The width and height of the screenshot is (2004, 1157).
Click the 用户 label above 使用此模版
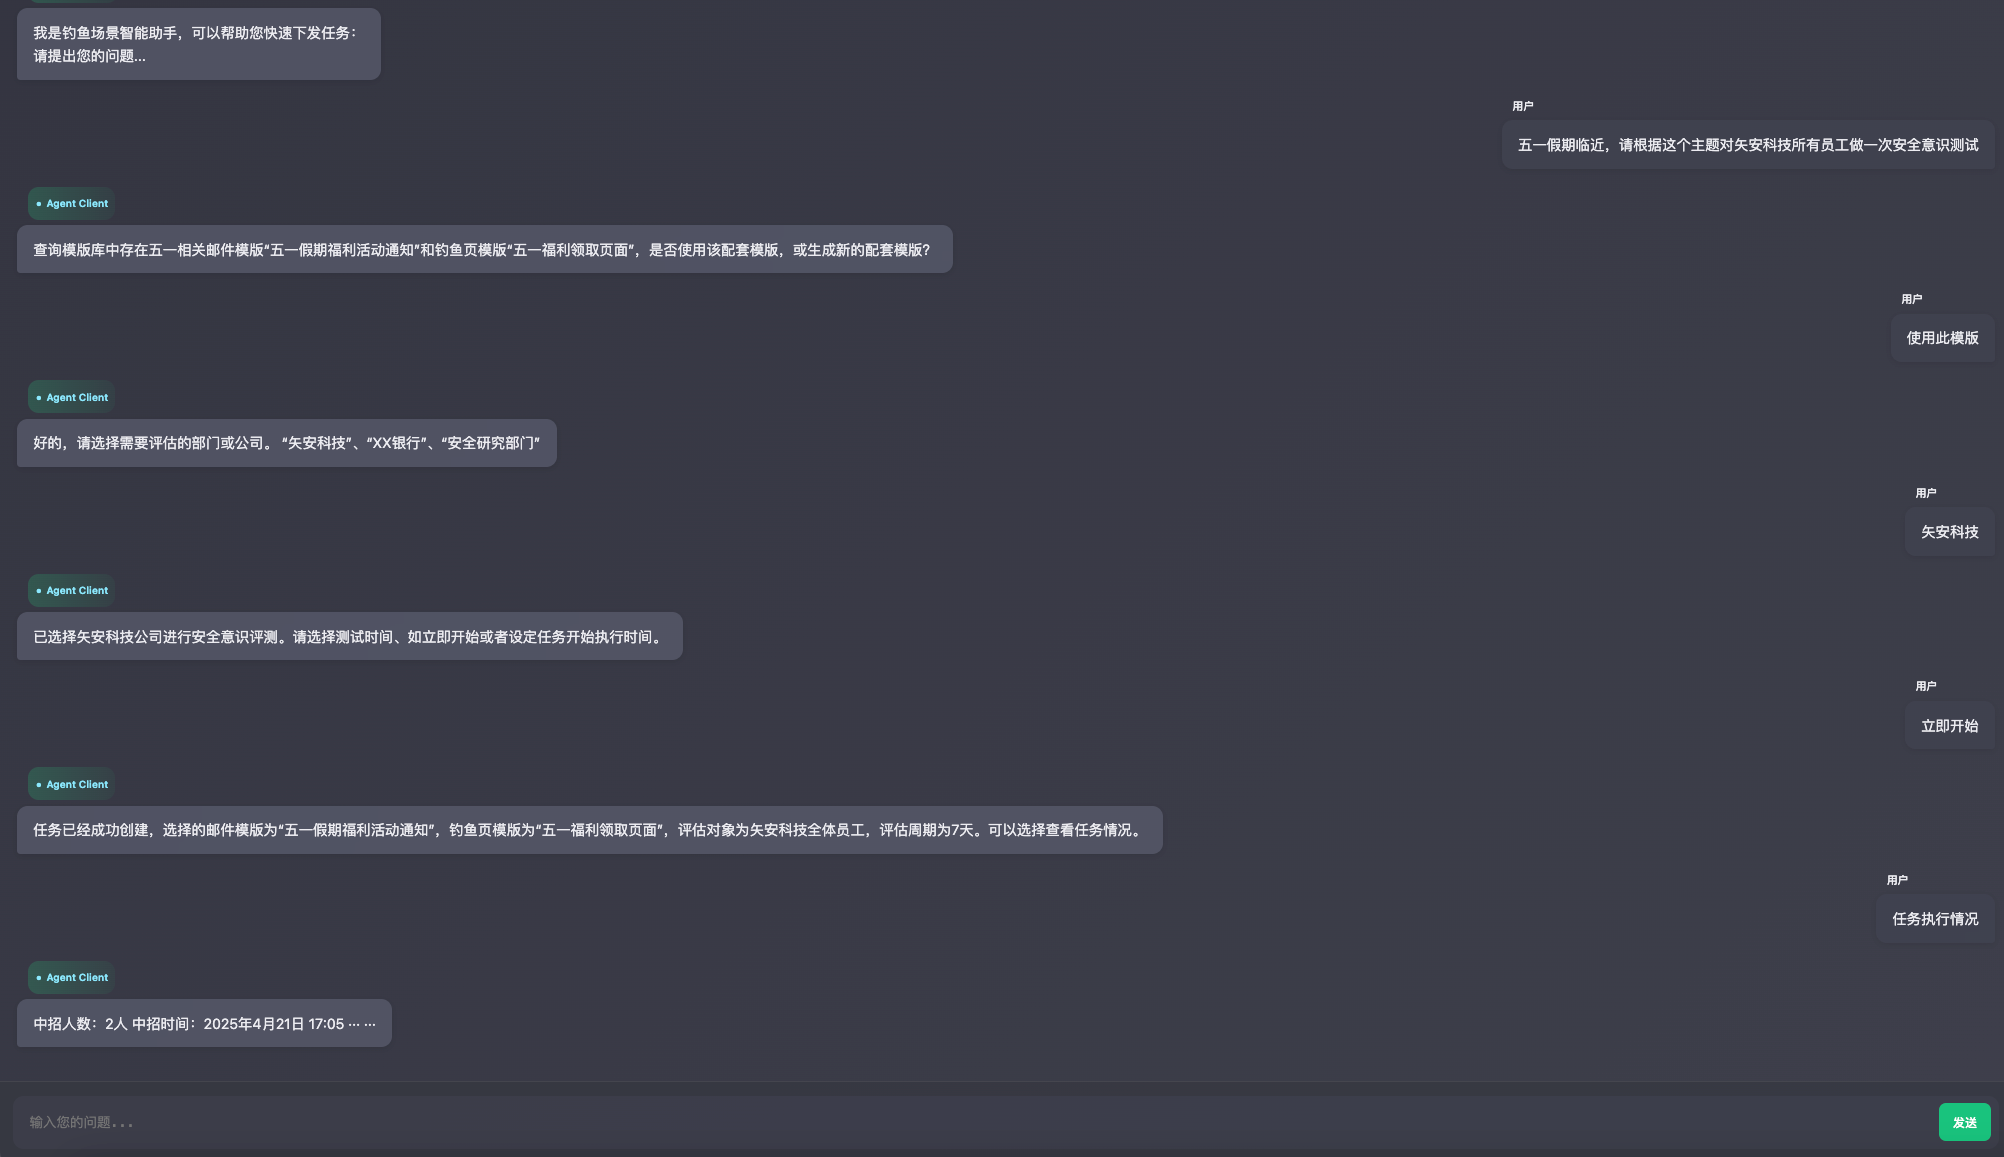point(1911,299)
